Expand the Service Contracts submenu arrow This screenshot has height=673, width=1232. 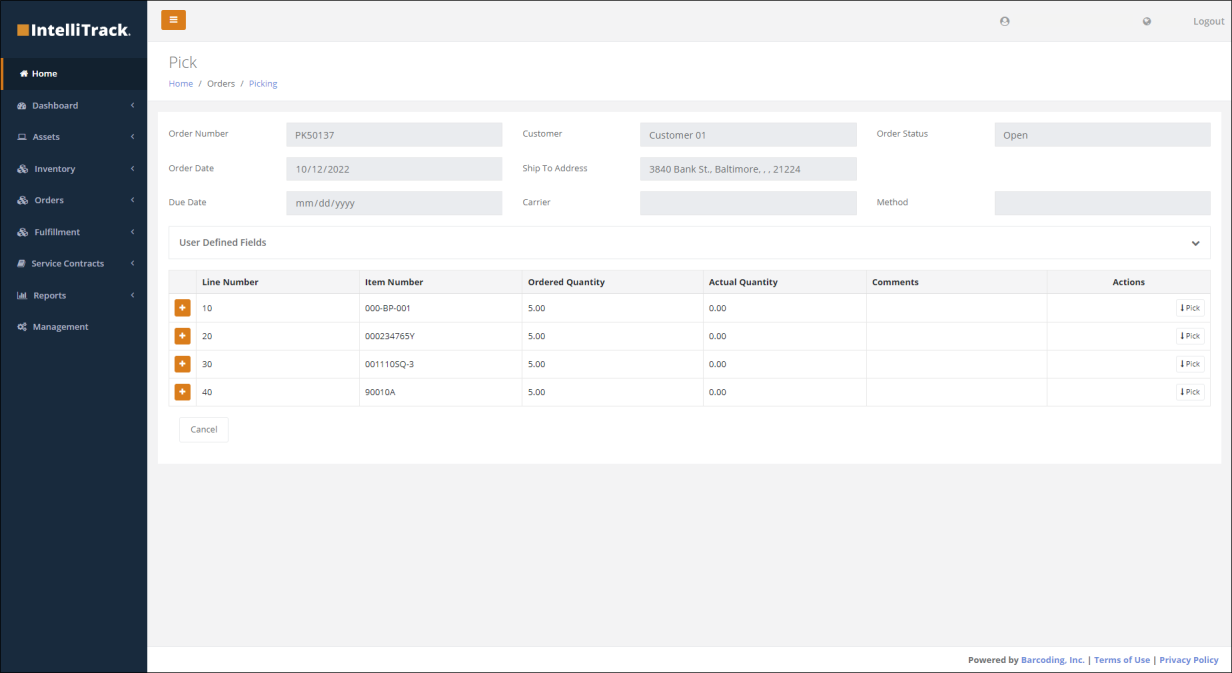132,264
